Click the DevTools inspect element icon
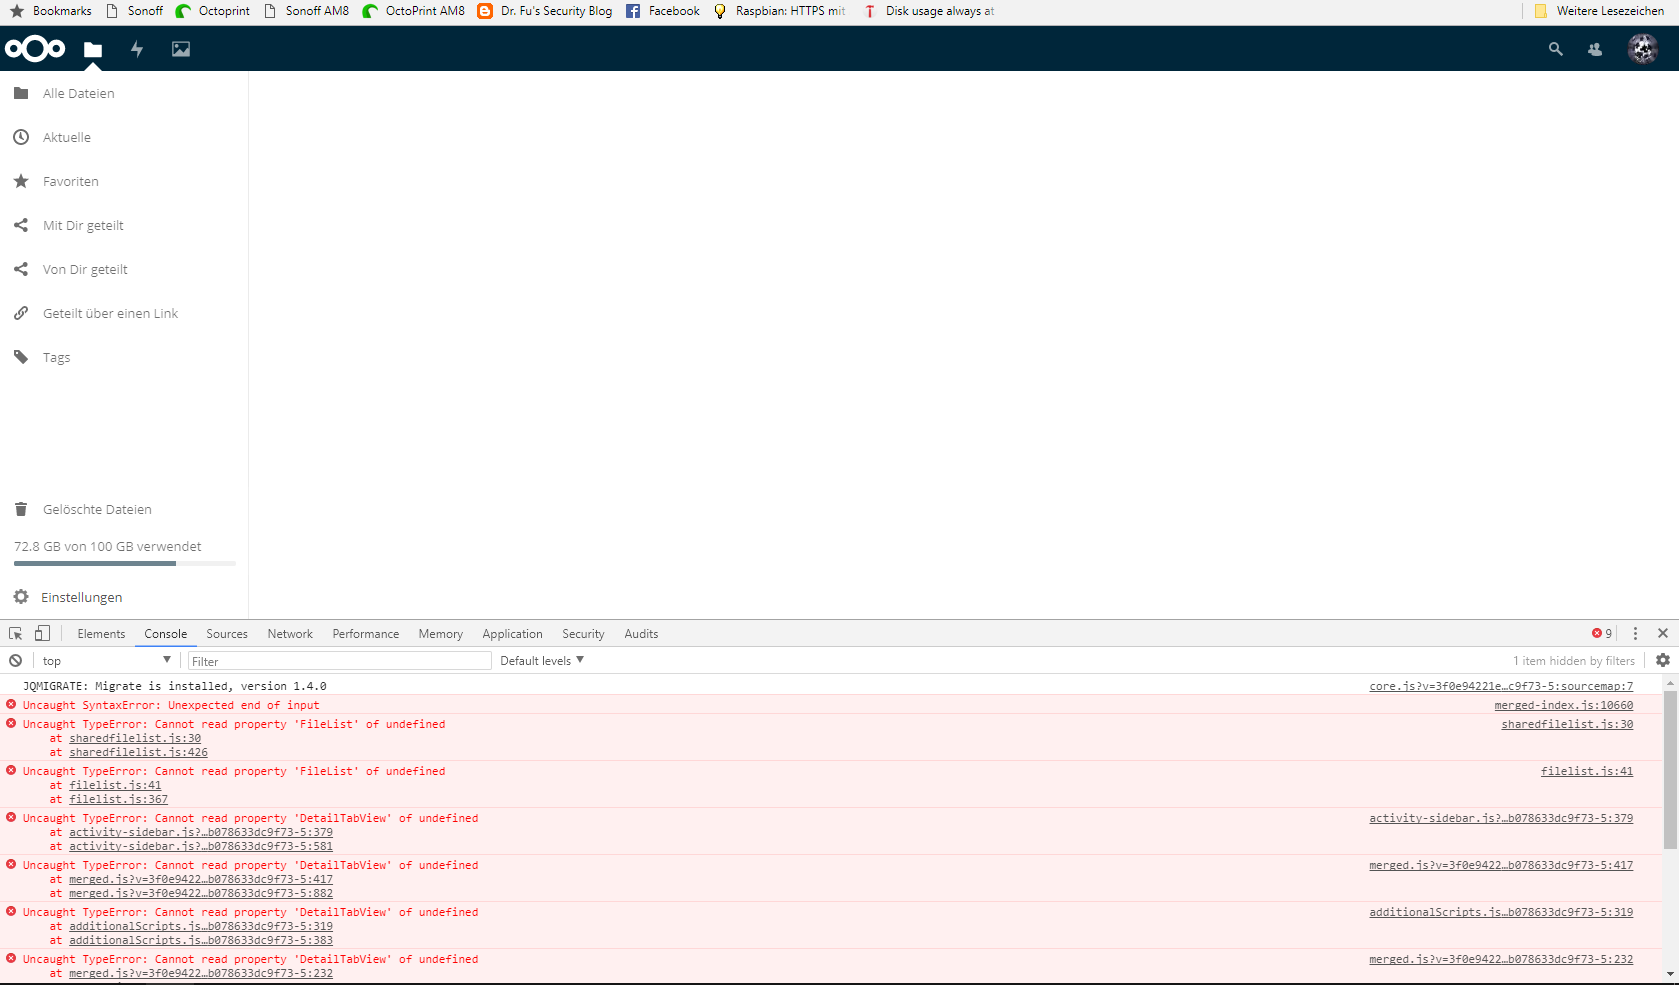Viewport: 1679px width, 985px height. (x=16, y=634)
